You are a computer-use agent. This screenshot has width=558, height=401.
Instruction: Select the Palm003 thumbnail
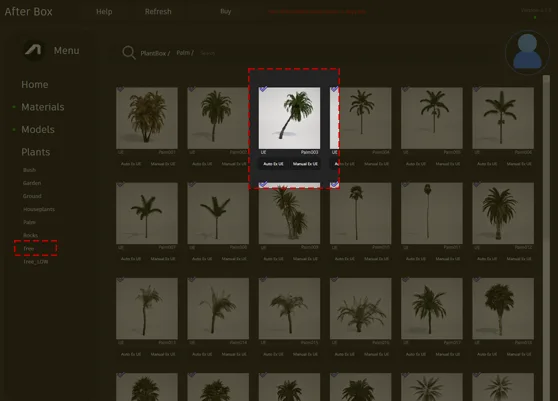[x=289, y=118]
